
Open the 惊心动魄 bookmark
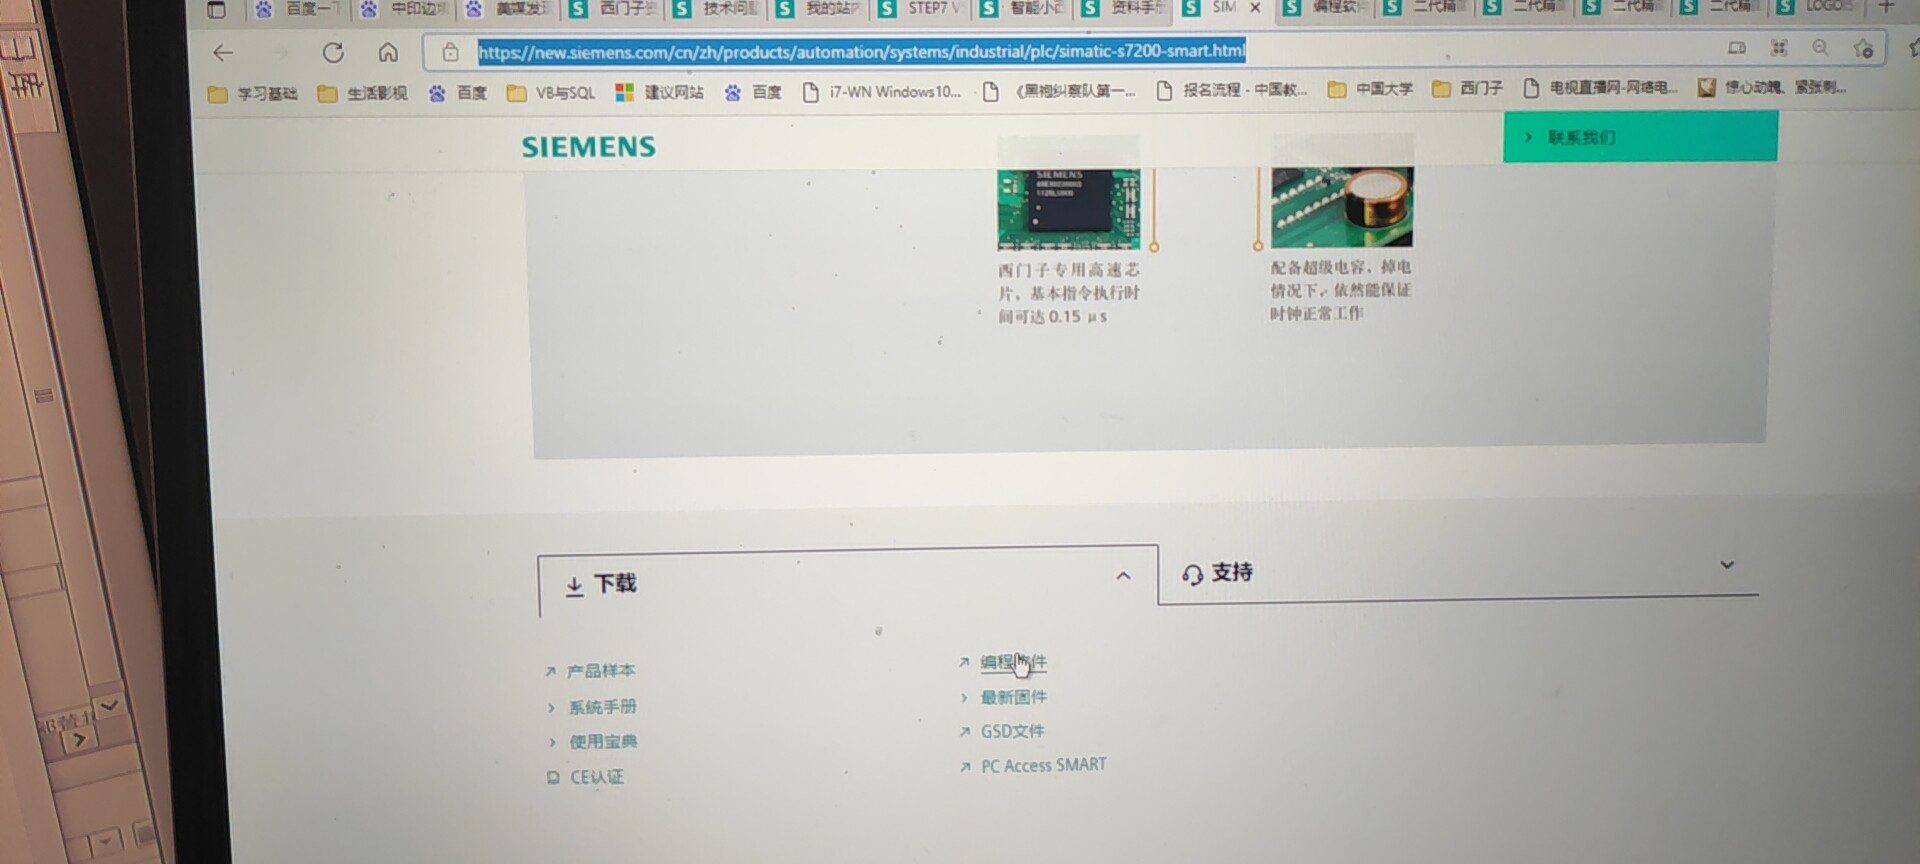tap(1772, 87)
